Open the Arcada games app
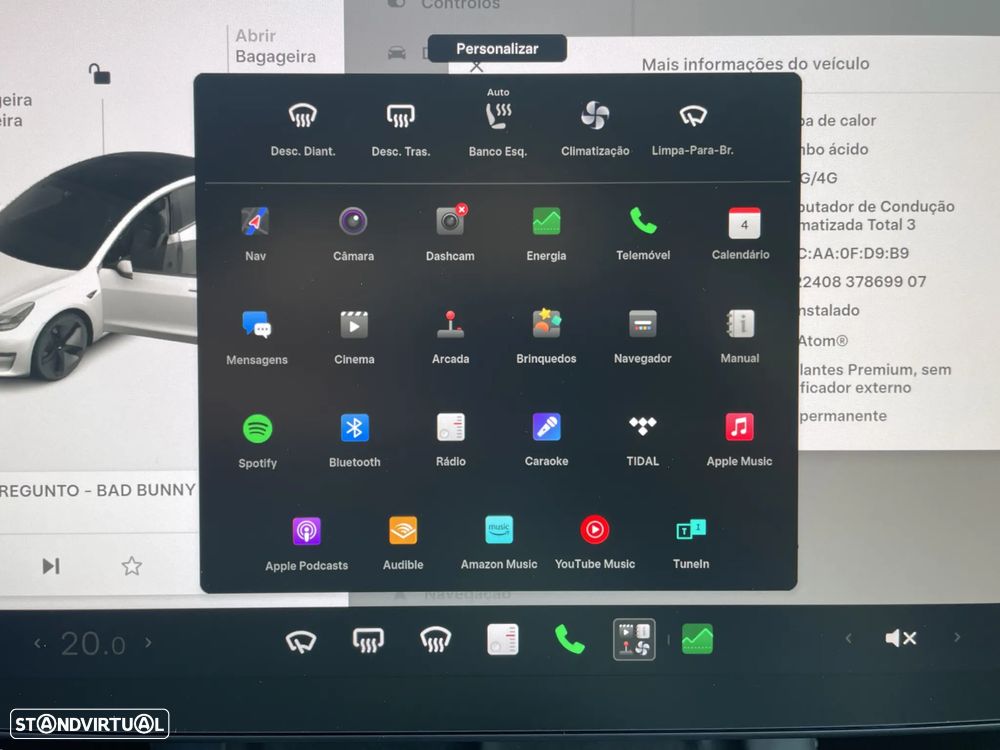This screenshot has width=1000, height=750. click(451, 337)
